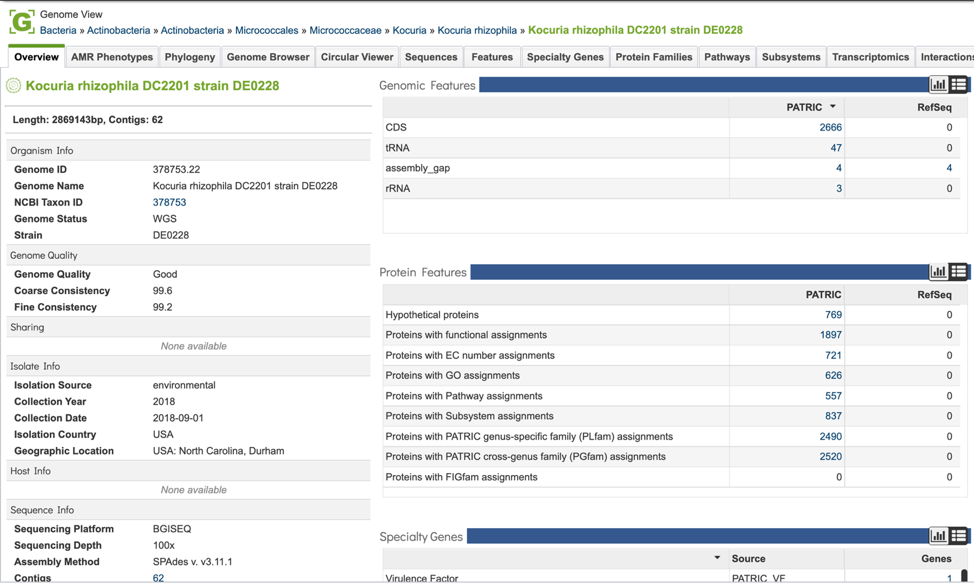Open the Specialty Genes tab
Screen dimensions: 974x583
click(565, 57)
